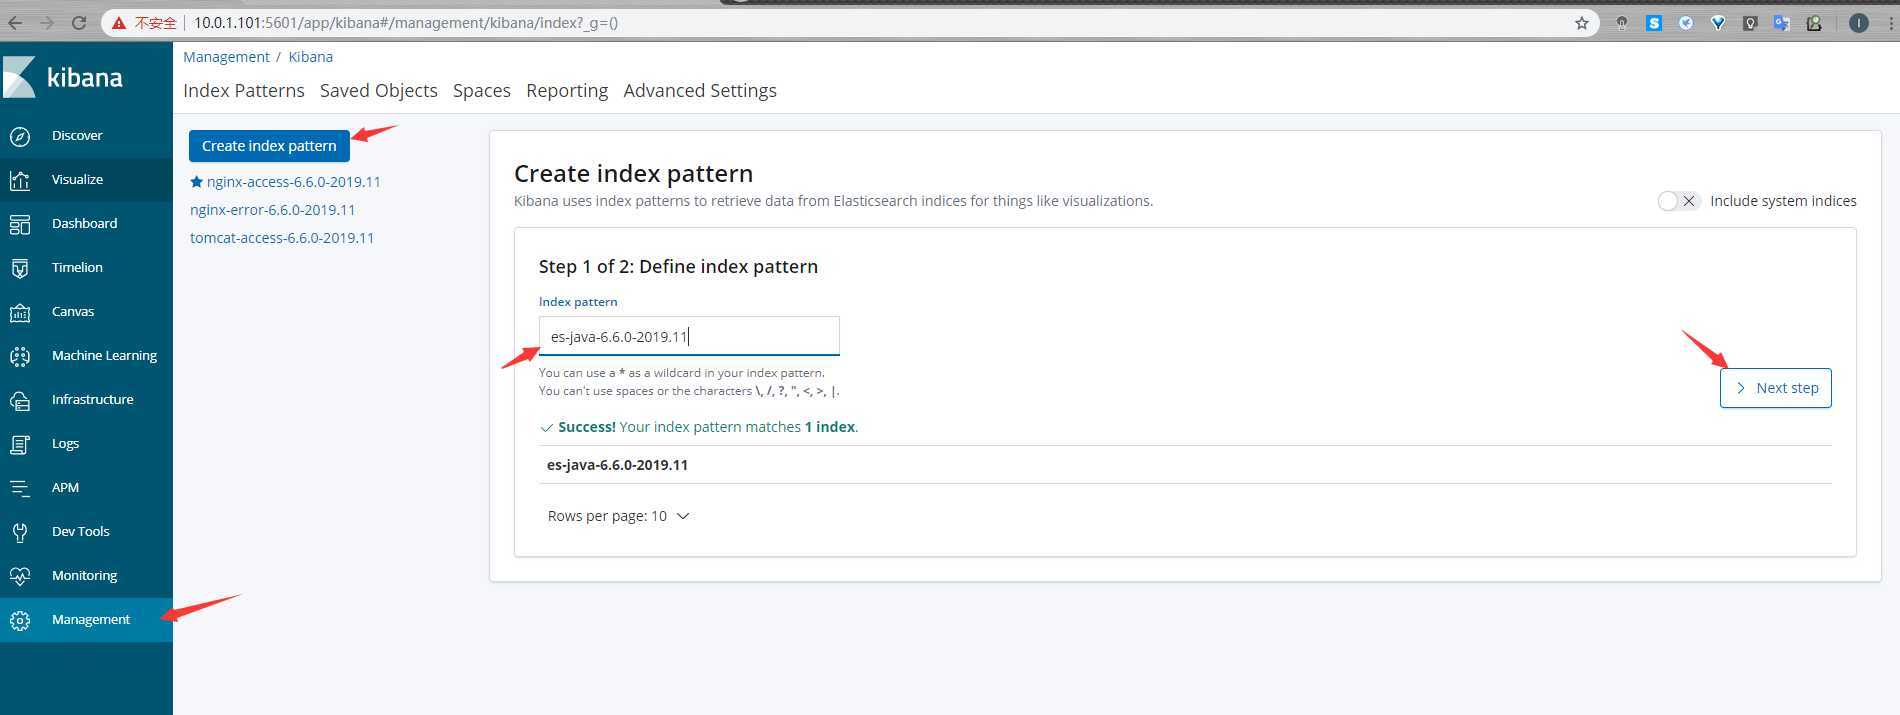The width and height of the screenshot is (1900, 715).
Task: Click the default star on nginx-access pattern
Action: pos(196,182)
